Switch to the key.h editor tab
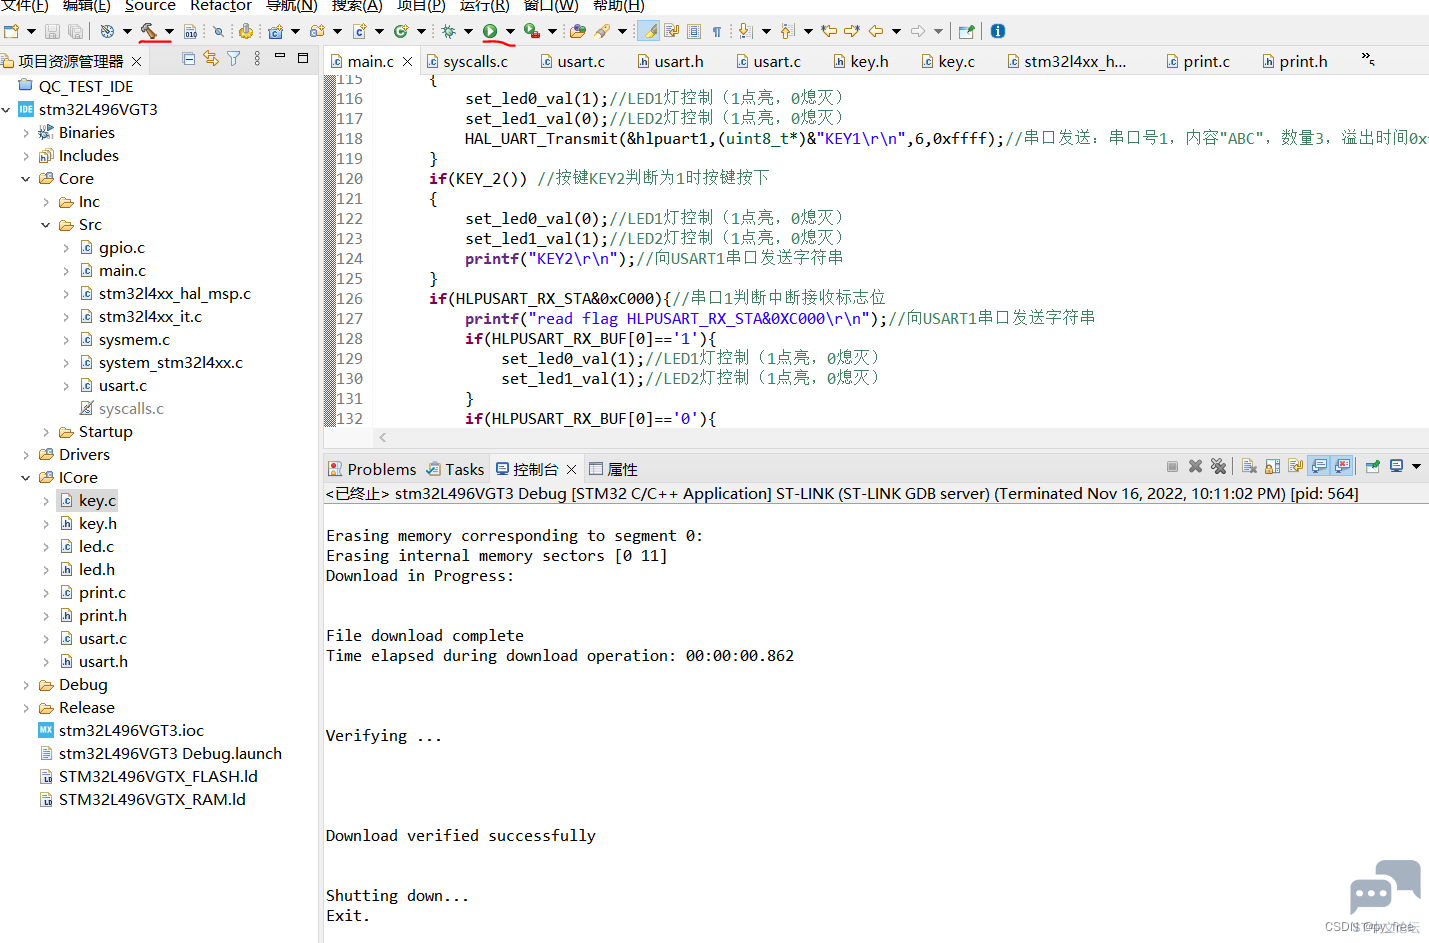The height and width of the screenshot is (943, 1429). tap(861, 61)
